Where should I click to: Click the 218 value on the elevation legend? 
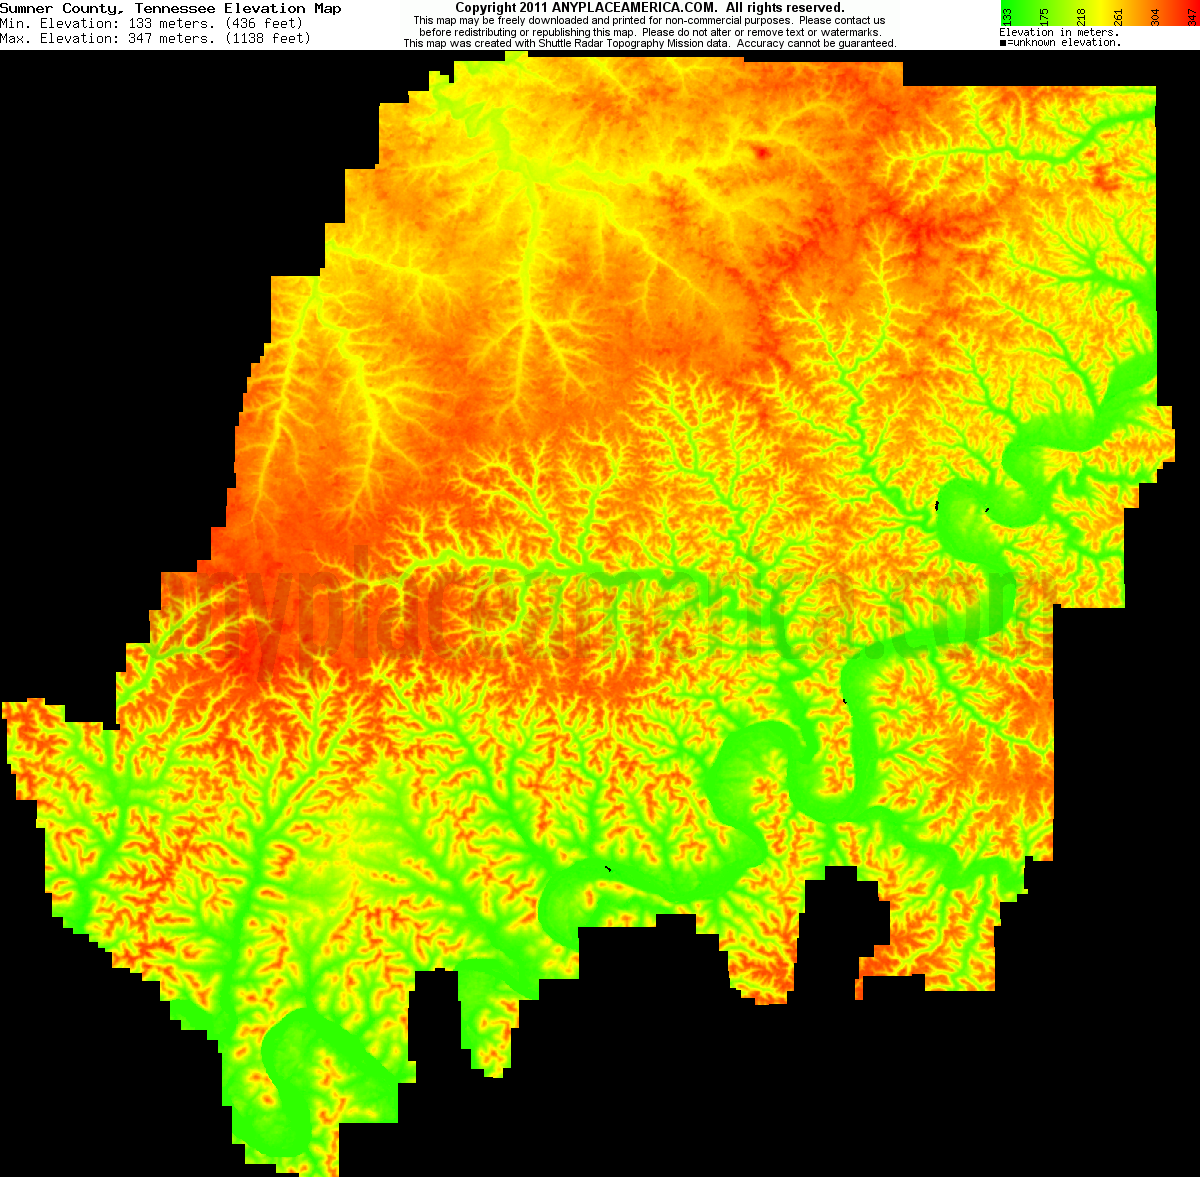coord(1081,15)
